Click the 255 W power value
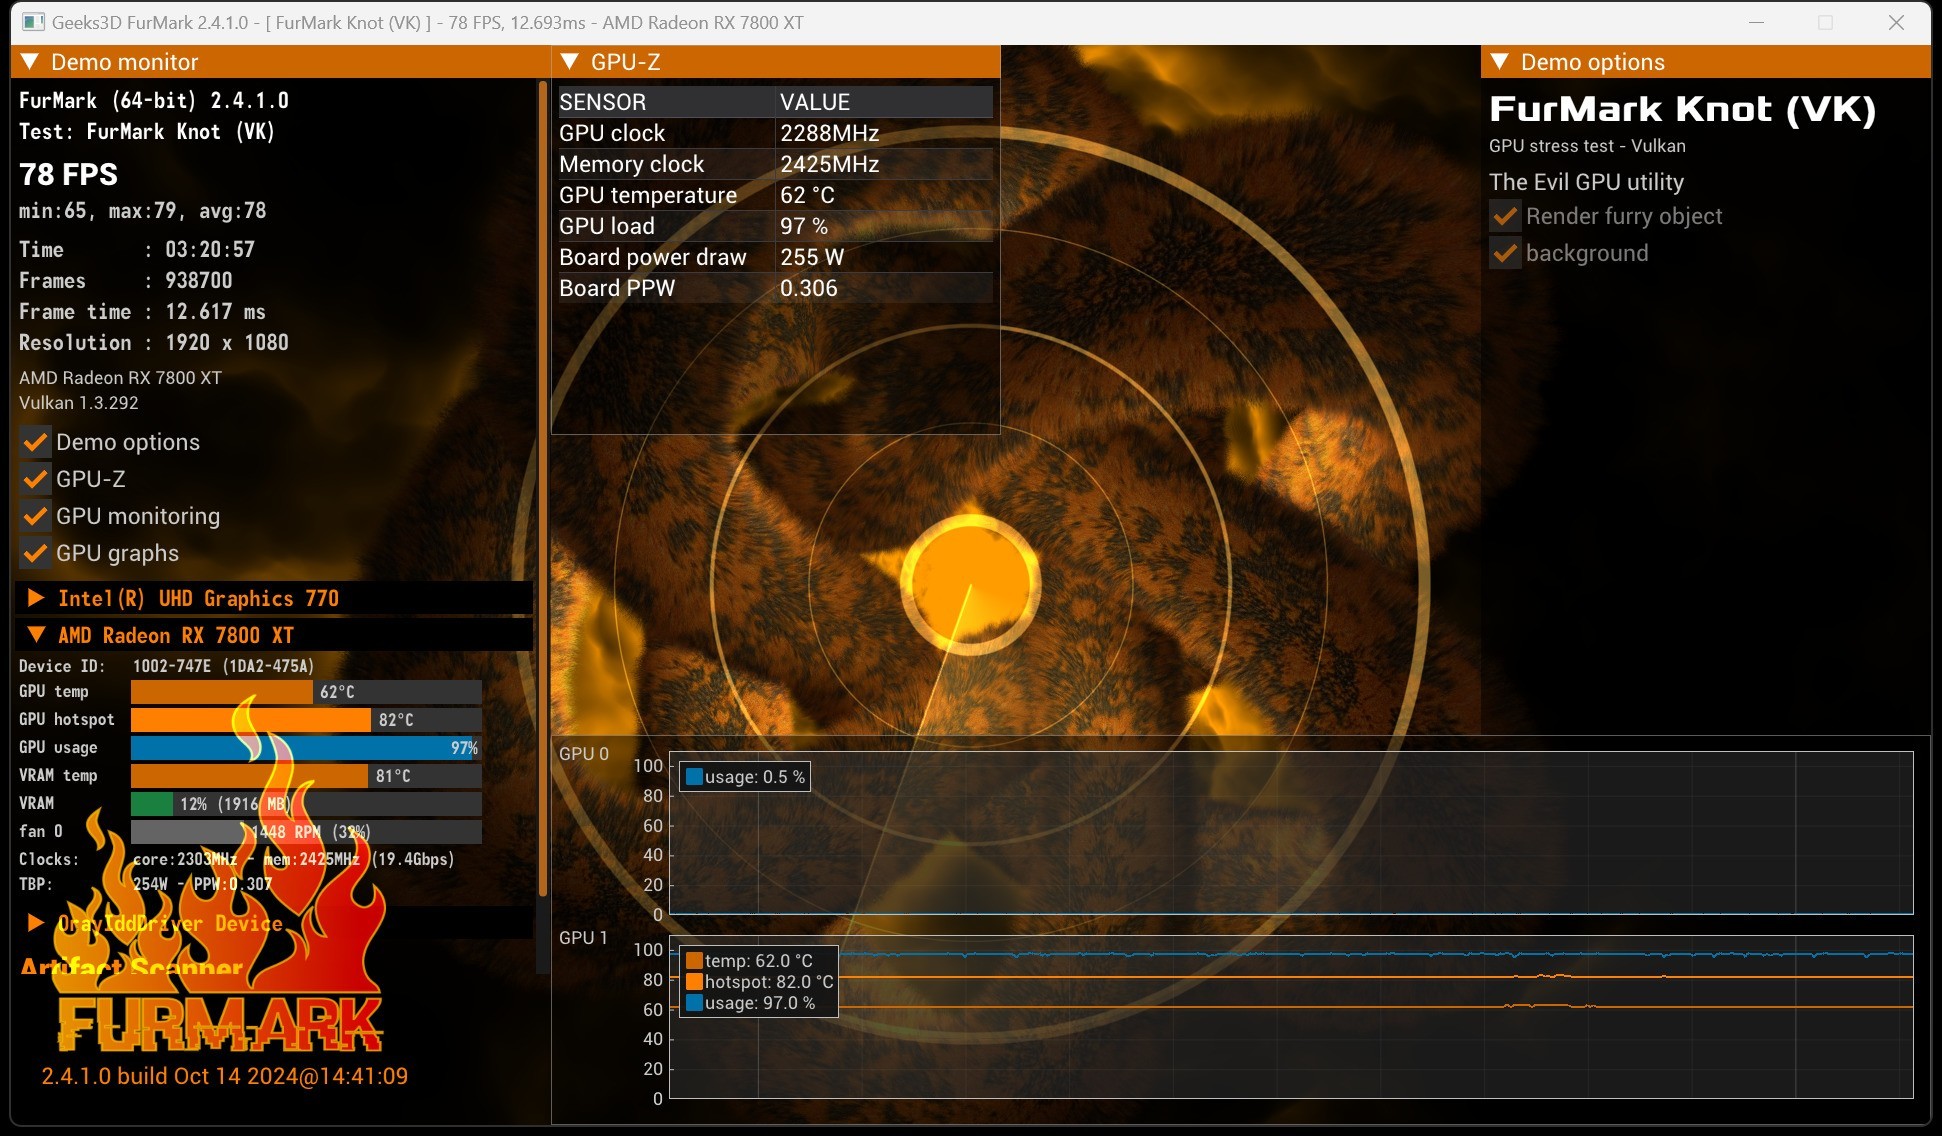Viewport: 1942px width, 1136px height. 812,257
